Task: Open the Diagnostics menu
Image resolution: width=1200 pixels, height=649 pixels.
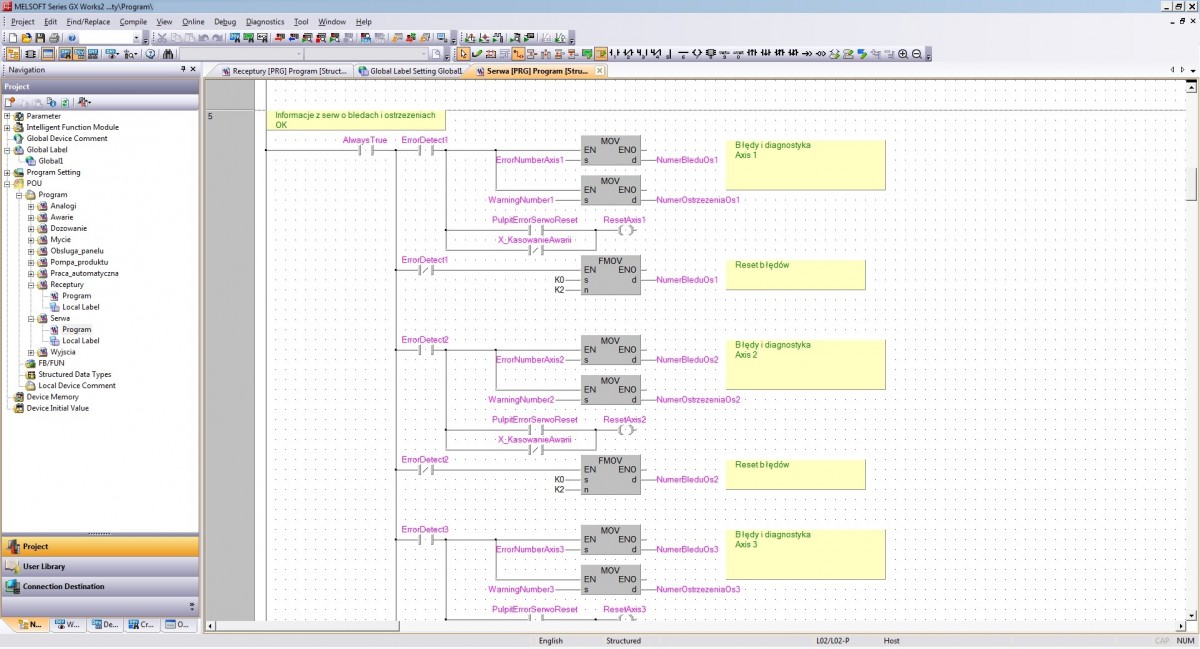Action: pyautogui.click(x=264, y=21)
